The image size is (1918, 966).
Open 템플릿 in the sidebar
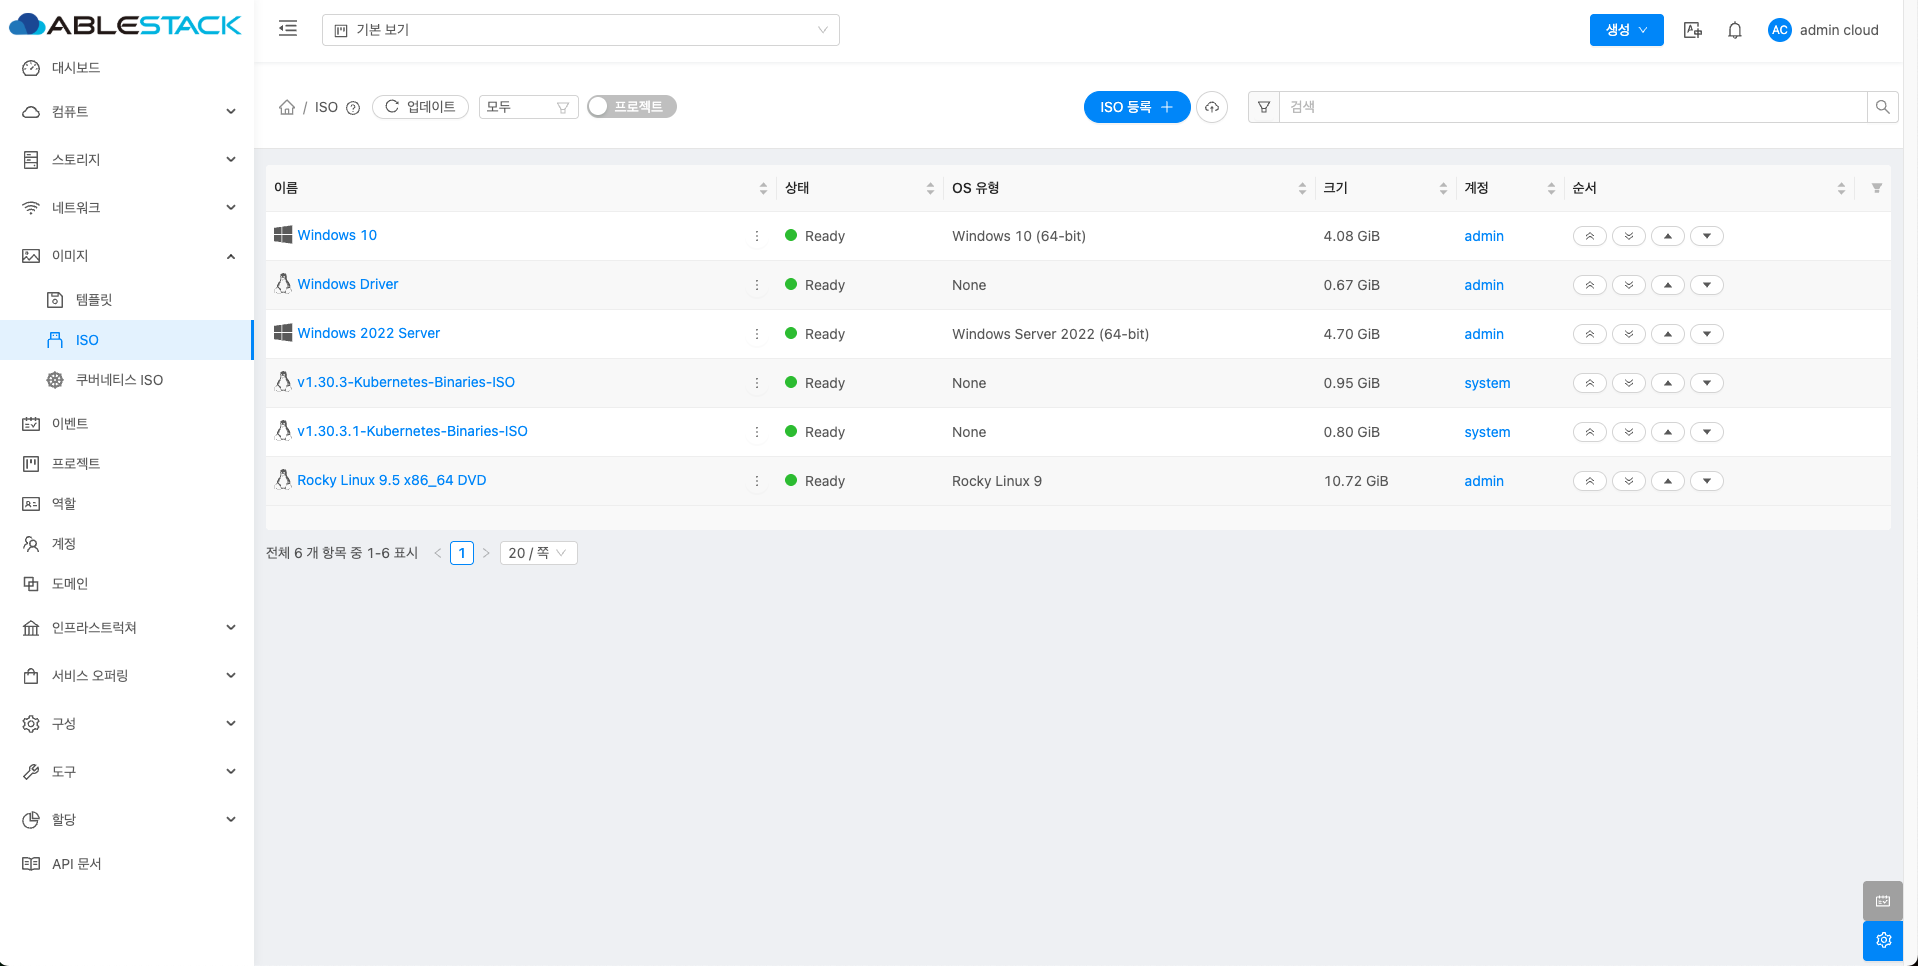click(x=94, y=300)
